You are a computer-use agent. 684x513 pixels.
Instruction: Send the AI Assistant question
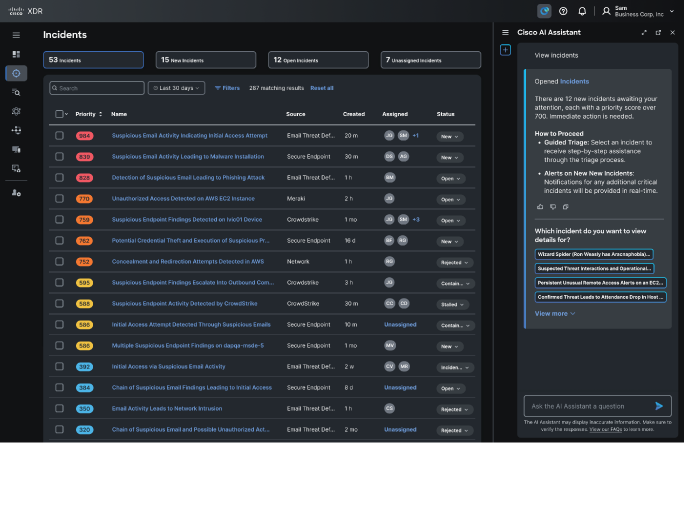click(x=659, y=406)
